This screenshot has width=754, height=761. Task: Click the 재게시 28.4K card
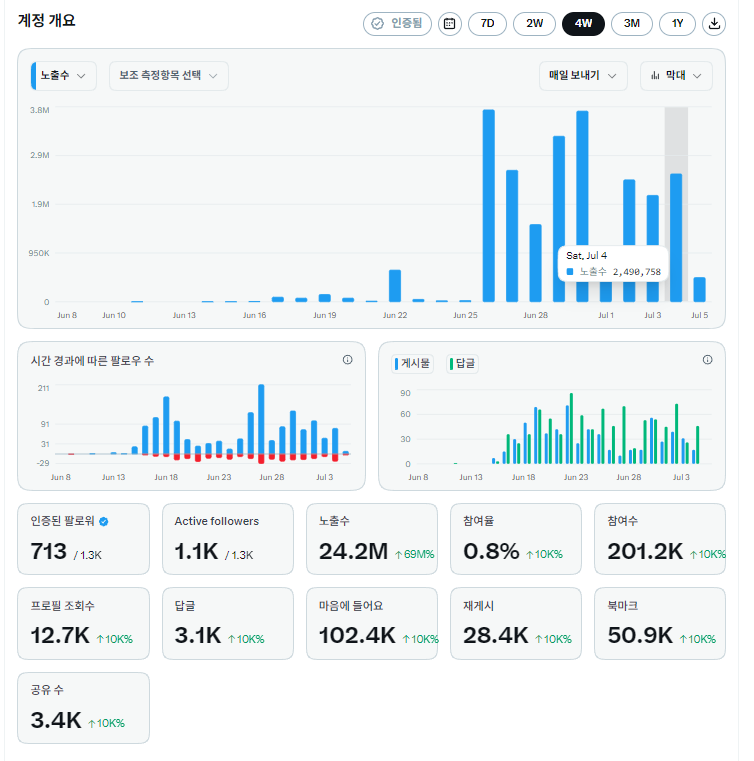click(x=516, y=624)
